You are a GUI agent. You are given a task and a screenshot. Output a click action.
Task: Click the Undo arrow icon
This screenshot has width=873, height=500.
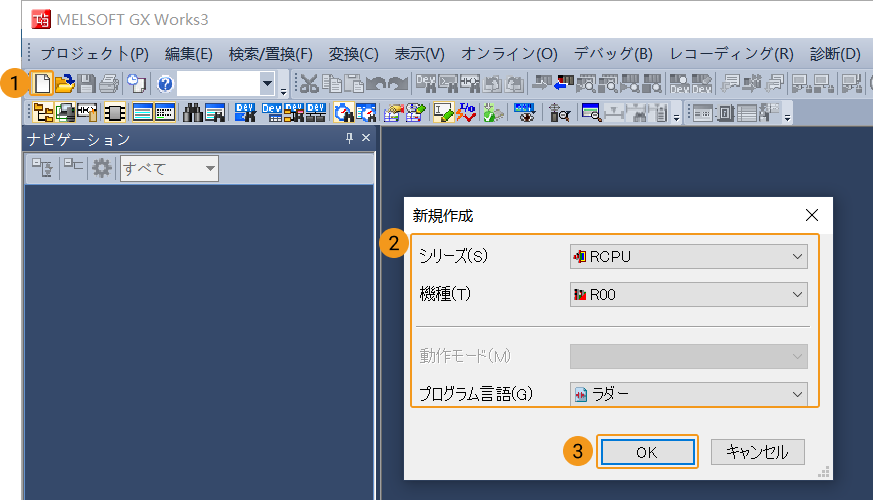click(376, 84)
